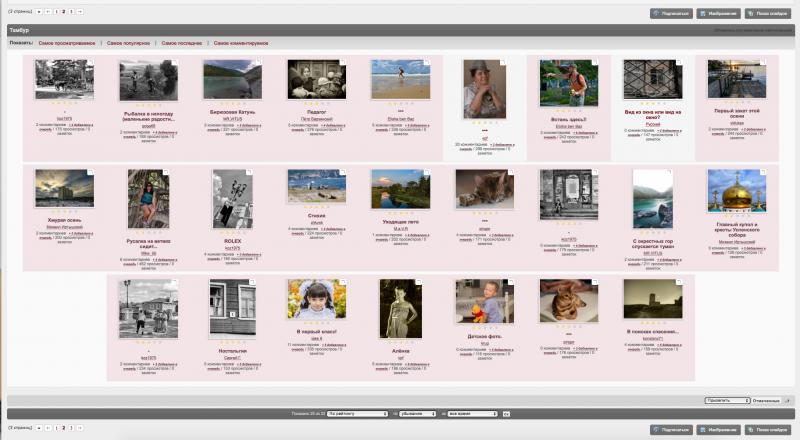Click 'Поиск альбома' button below the gallery

(767, 430)
